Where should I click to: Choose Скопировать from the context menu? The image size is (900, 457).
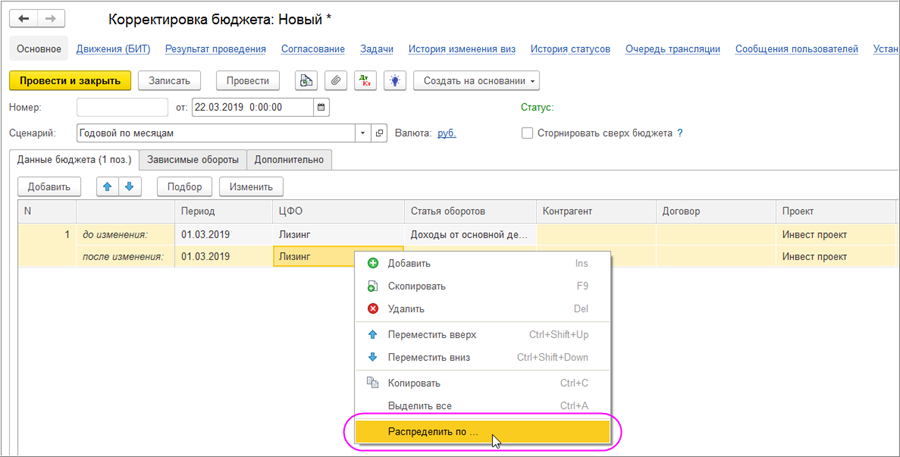[x=416, y=286]
